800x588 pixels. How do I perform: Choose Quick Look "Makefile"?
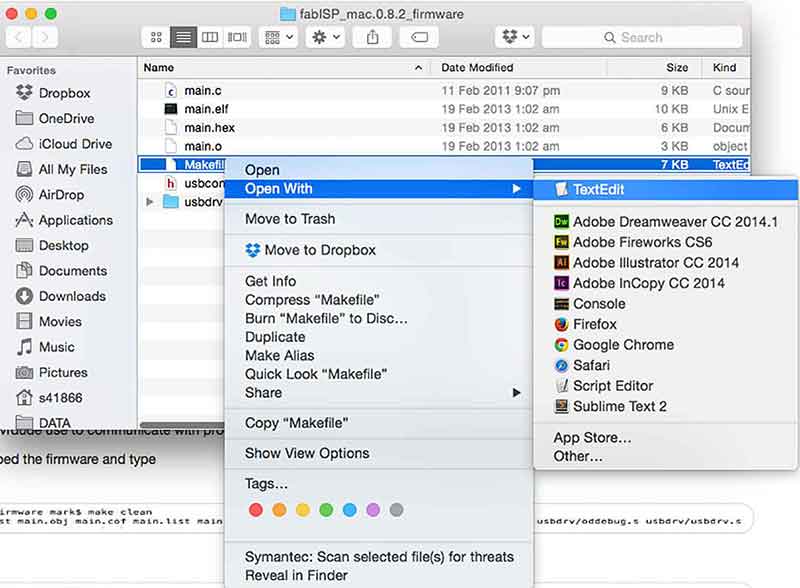379,374
